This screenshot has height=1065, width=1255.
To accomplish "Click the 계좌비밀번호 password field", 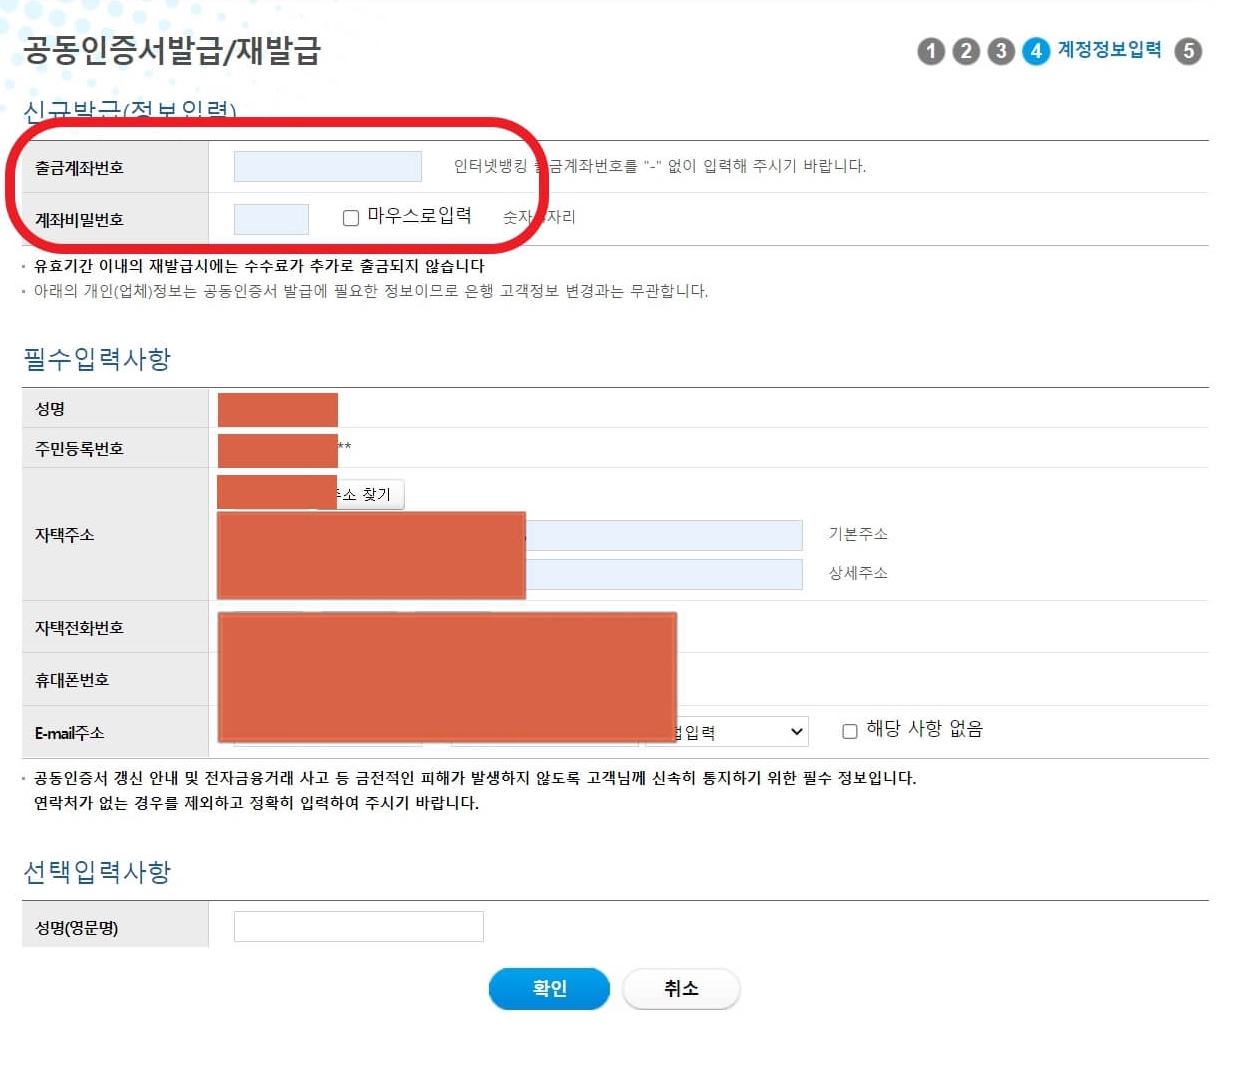I will click(x=271, y=218).
